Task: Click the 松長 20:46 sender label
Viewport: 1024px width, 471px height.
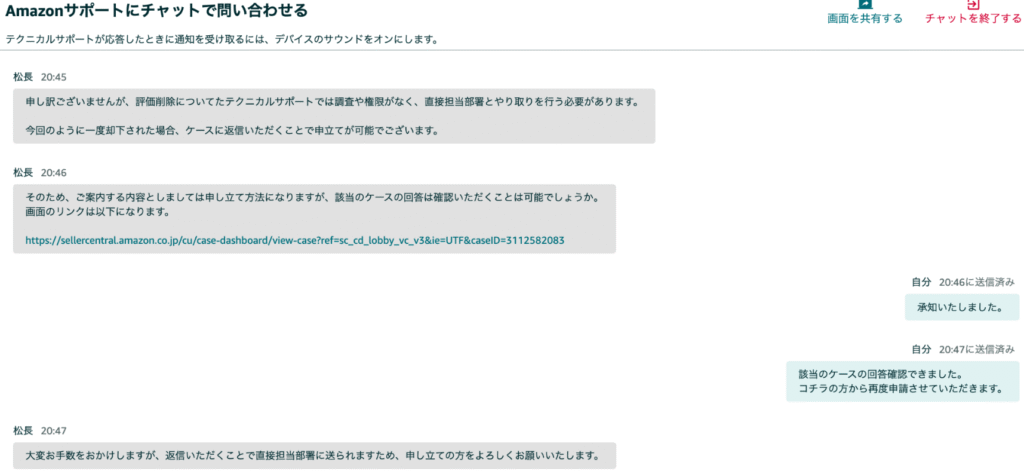Action: tap(40, 172)
